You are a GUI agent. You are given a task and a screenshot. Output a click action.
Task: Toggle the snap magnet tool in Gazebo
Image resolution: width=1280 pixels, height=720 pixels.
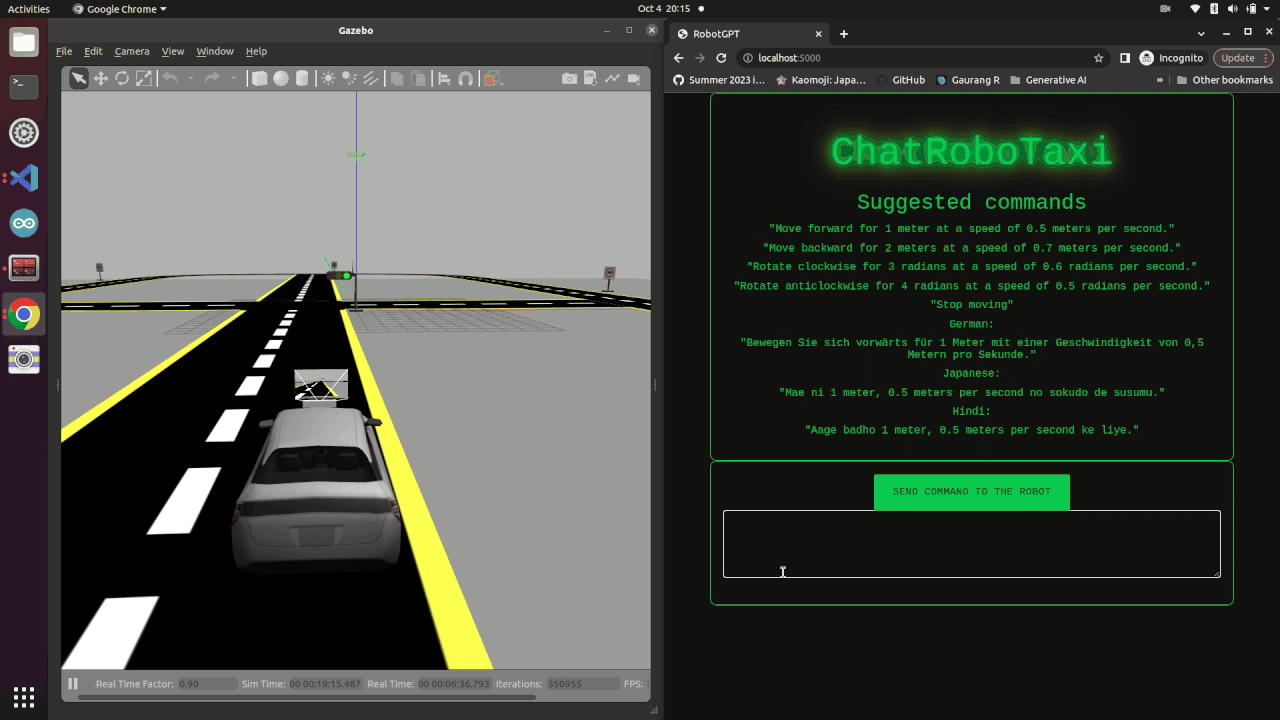click(465, 79)
